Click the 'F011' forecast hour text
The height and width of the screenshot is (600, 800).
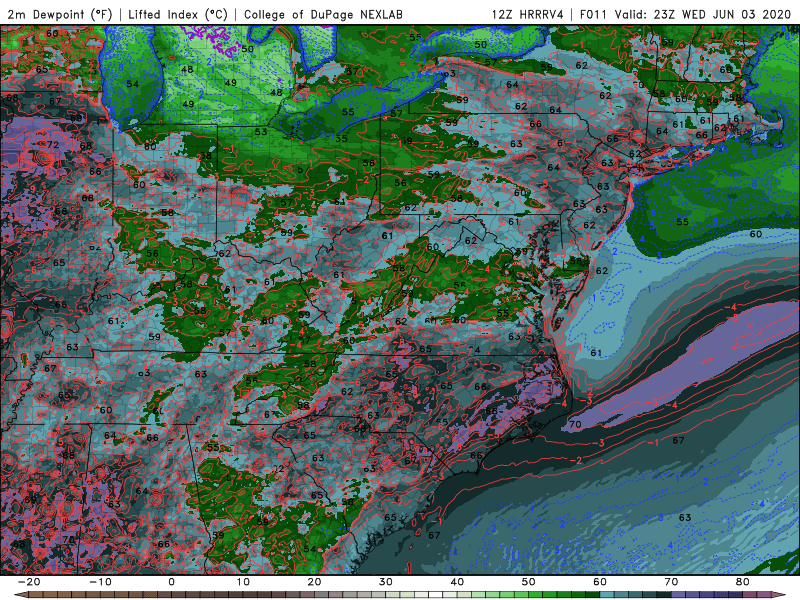(593, 14)
